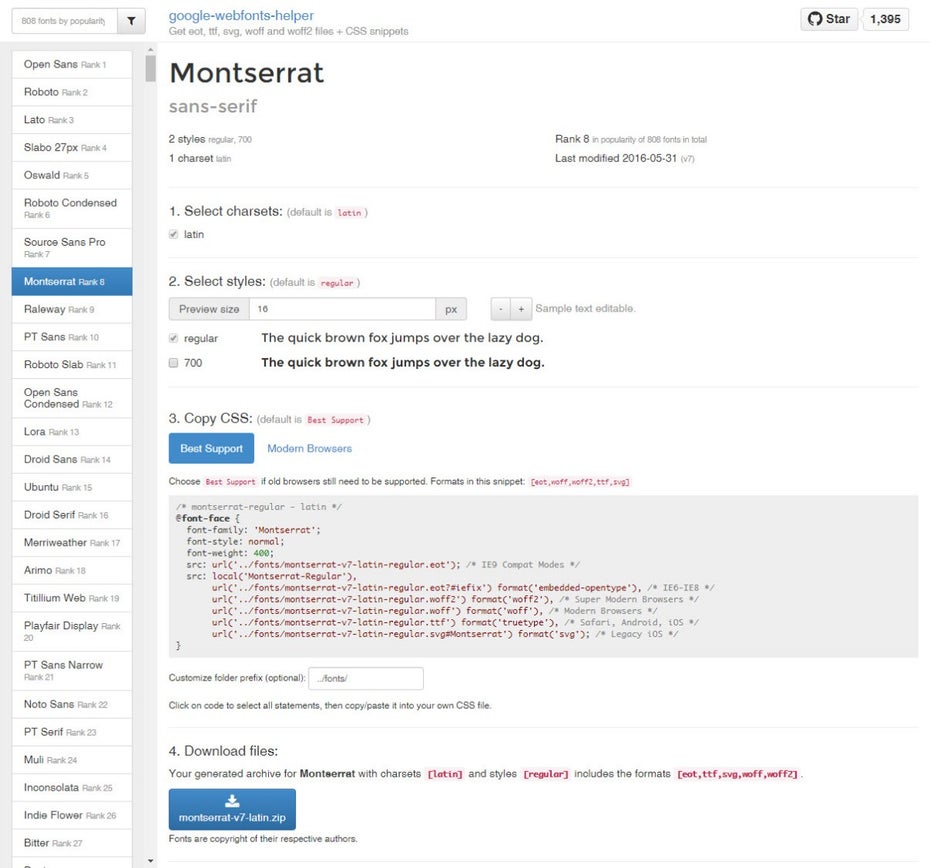The image size is (930, 868).
Task: Edit the regular style sample text
Action: (x=402, y=338)
